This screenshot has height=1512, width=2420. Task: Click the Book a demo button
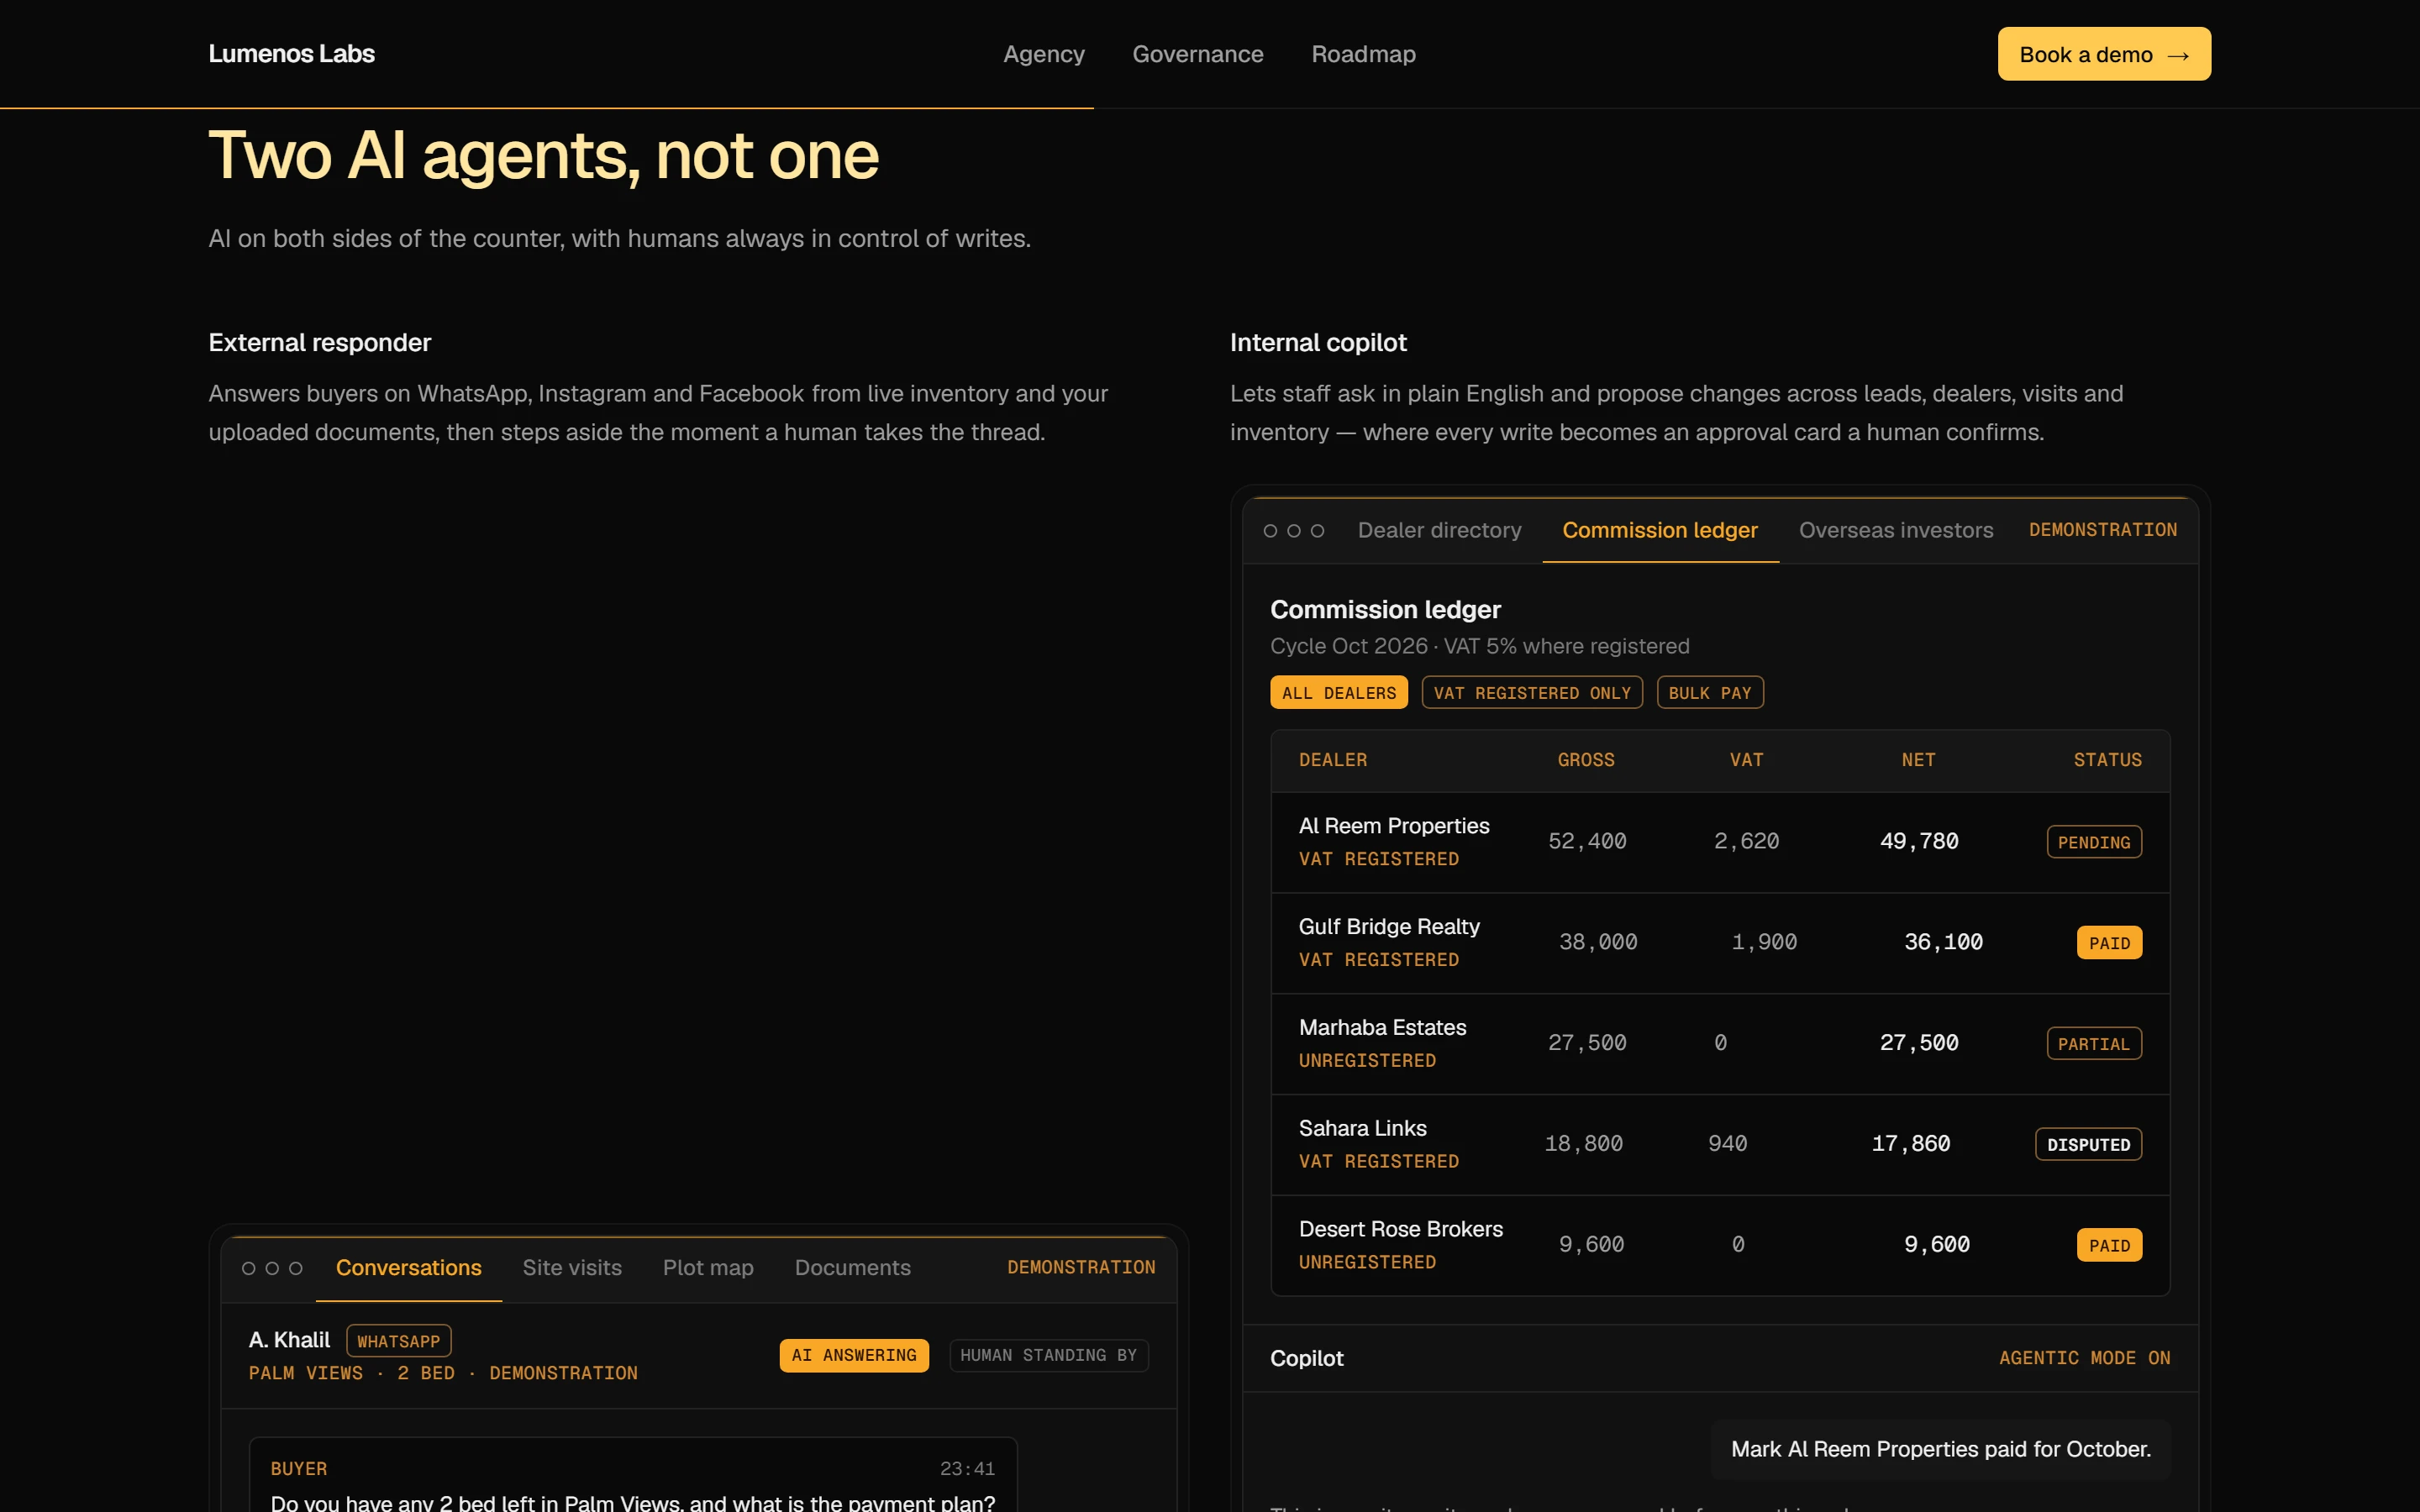click(x=2103, y=54)
